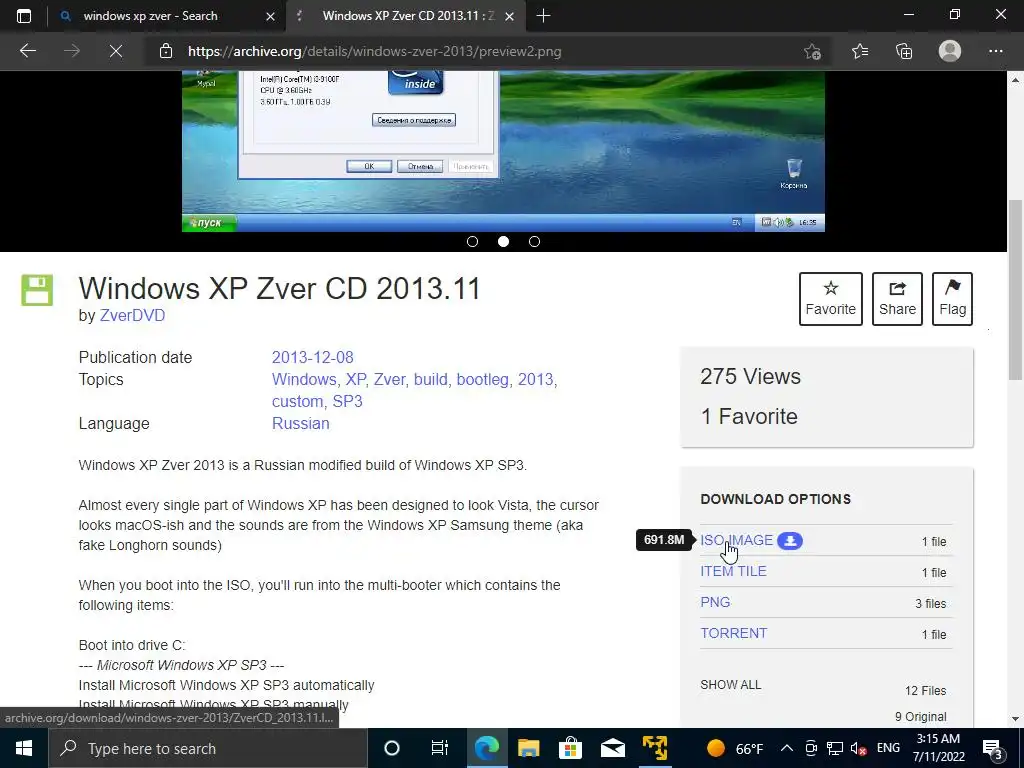
Task: Switch the ENG input language indicator
Action: (888, 748)
